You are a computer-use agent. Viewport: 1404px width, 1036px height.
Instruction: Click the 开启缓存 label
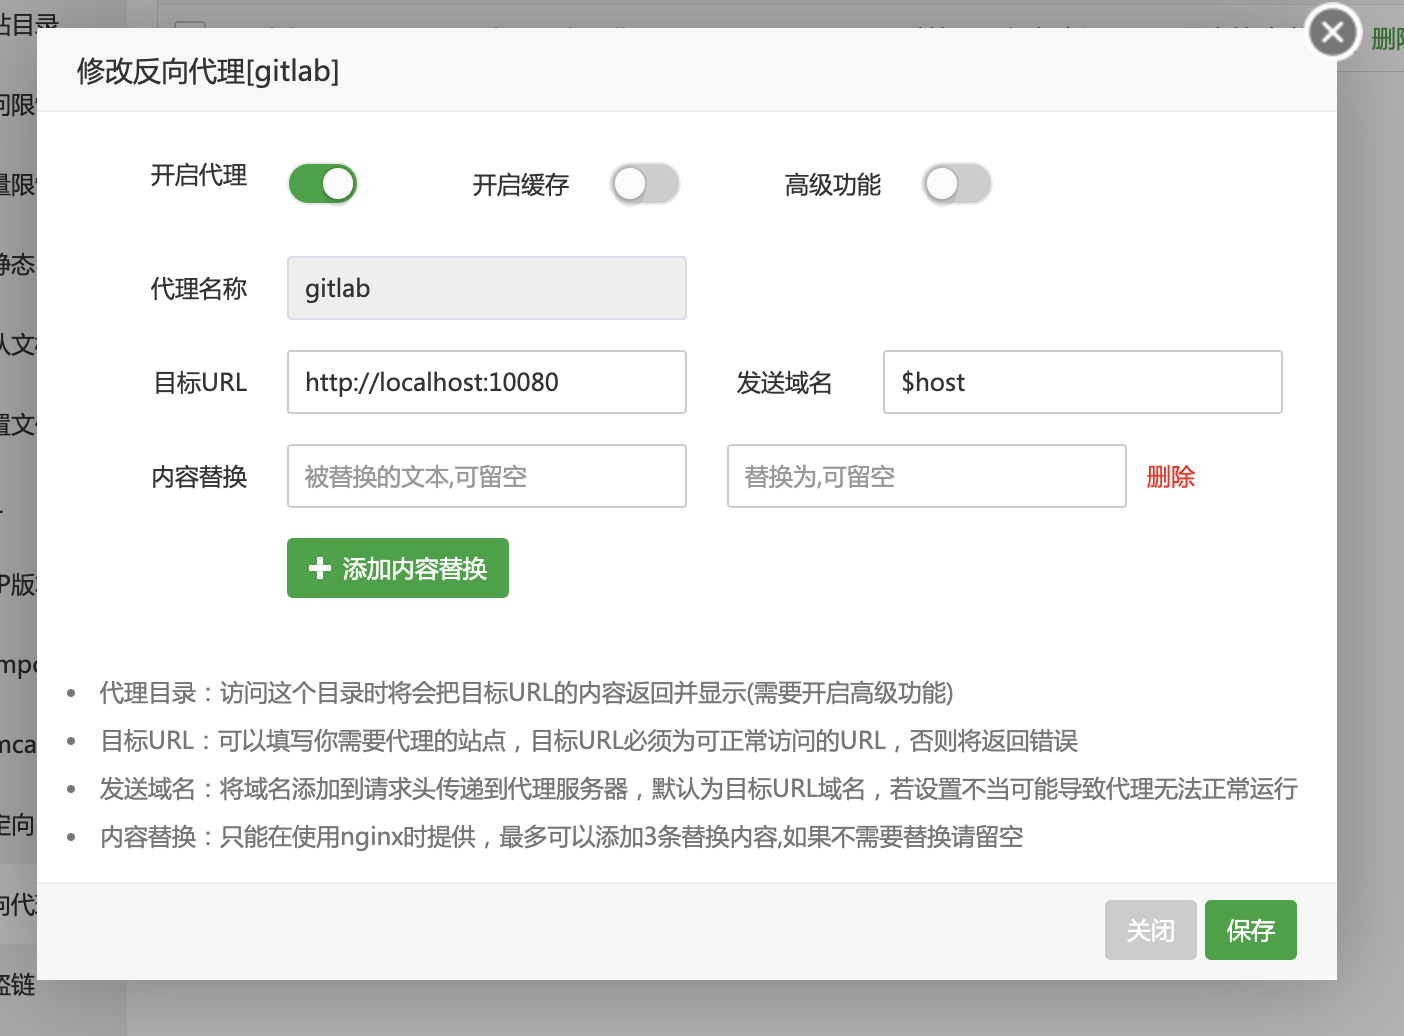coord(521,185)
